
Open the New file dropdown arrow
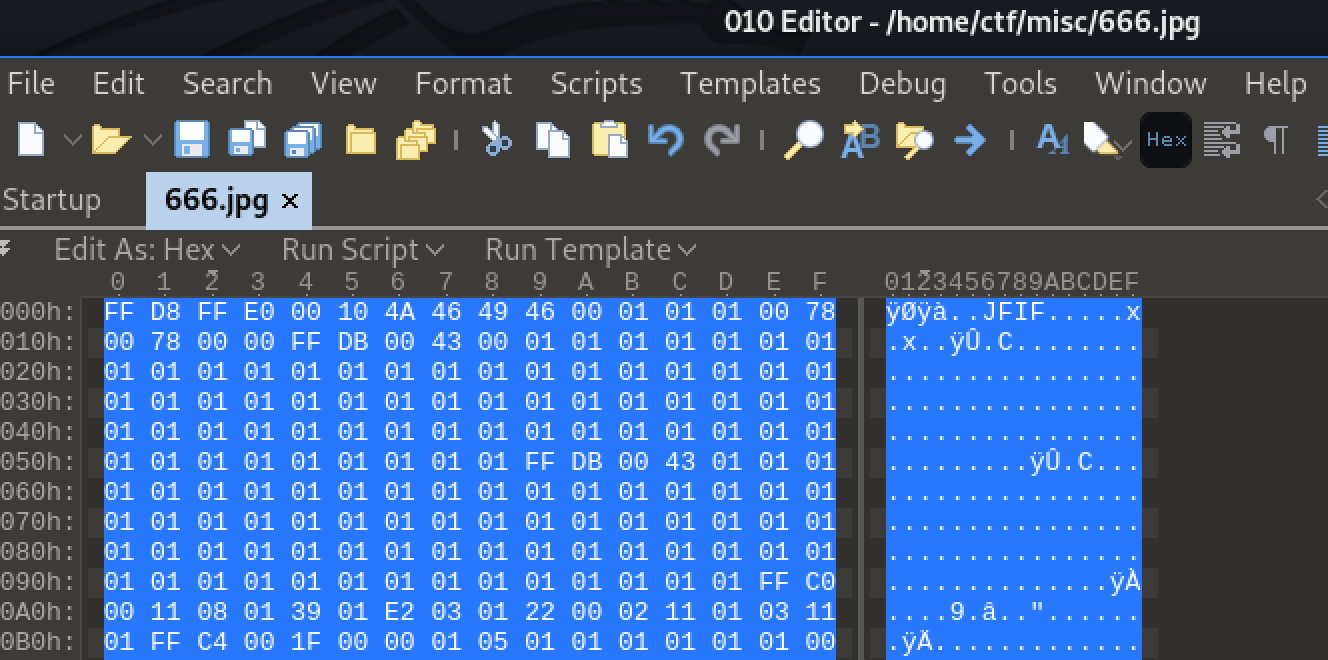tap(72, 140)
